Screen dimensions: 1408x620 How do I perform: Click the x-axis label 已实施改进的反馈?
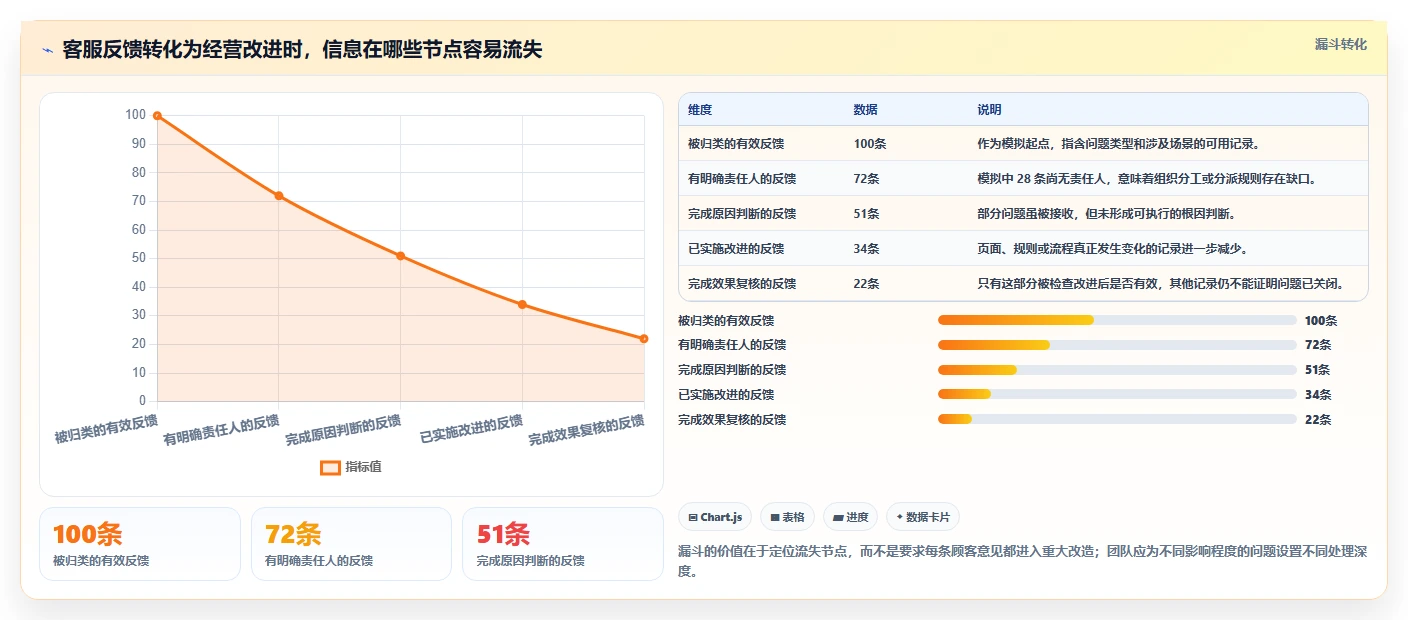pos(471,430)
